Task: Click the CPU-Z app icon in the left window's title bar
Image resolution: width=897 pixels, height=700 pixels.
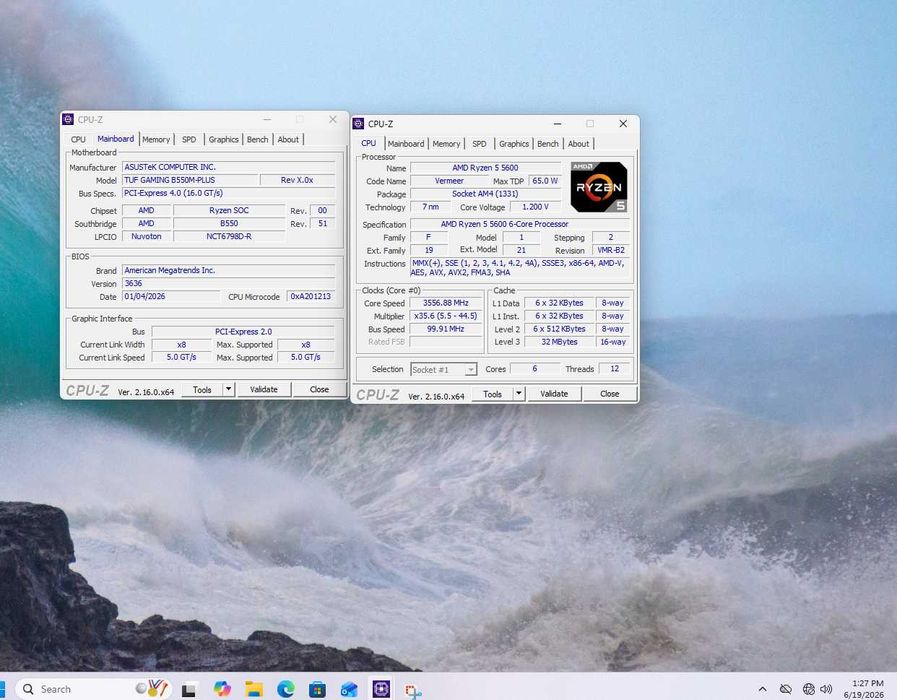Action: coord(68,119)
